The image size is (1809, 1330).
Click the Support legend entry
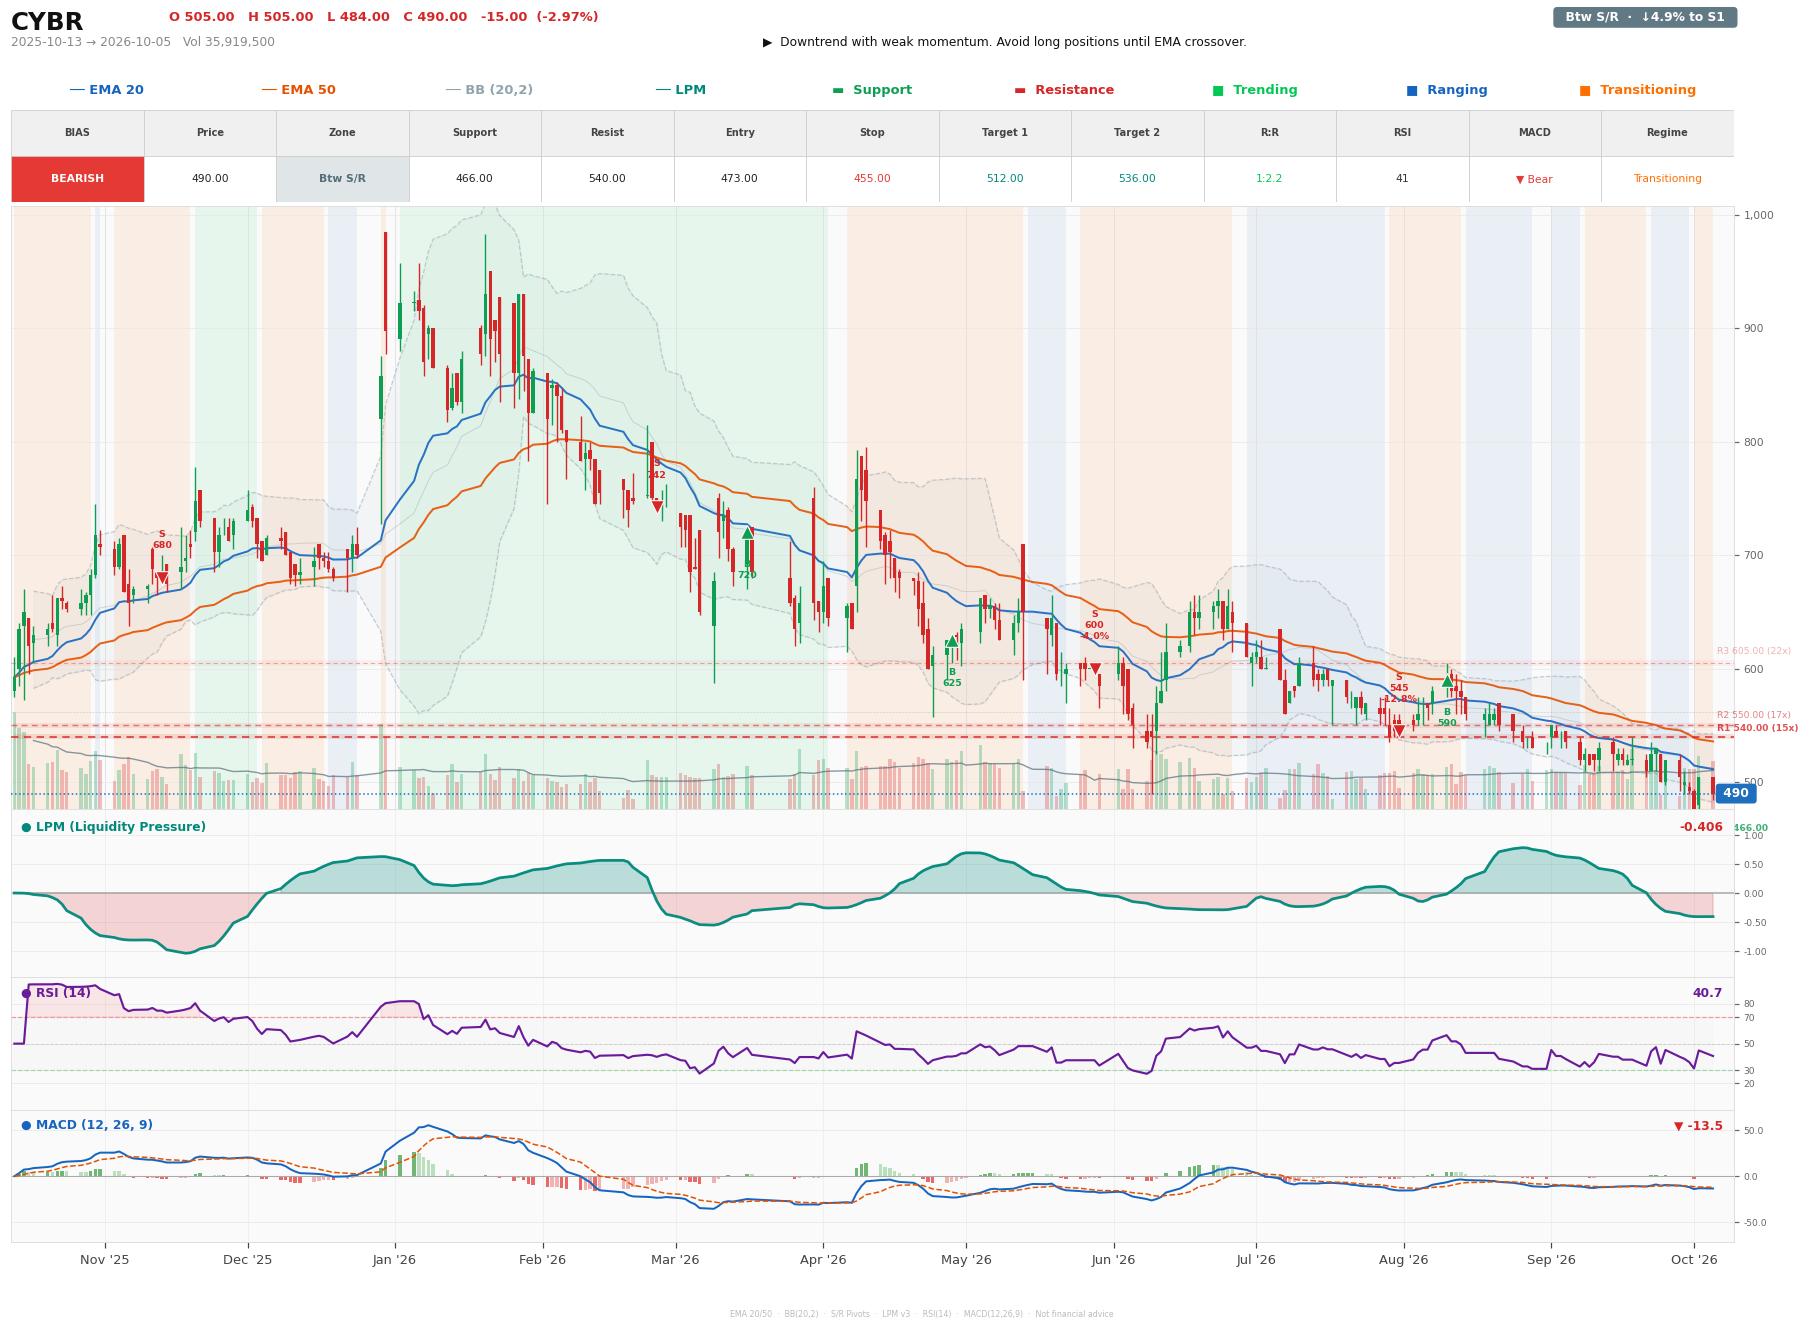pyautogui.click(x=872, y=90)
